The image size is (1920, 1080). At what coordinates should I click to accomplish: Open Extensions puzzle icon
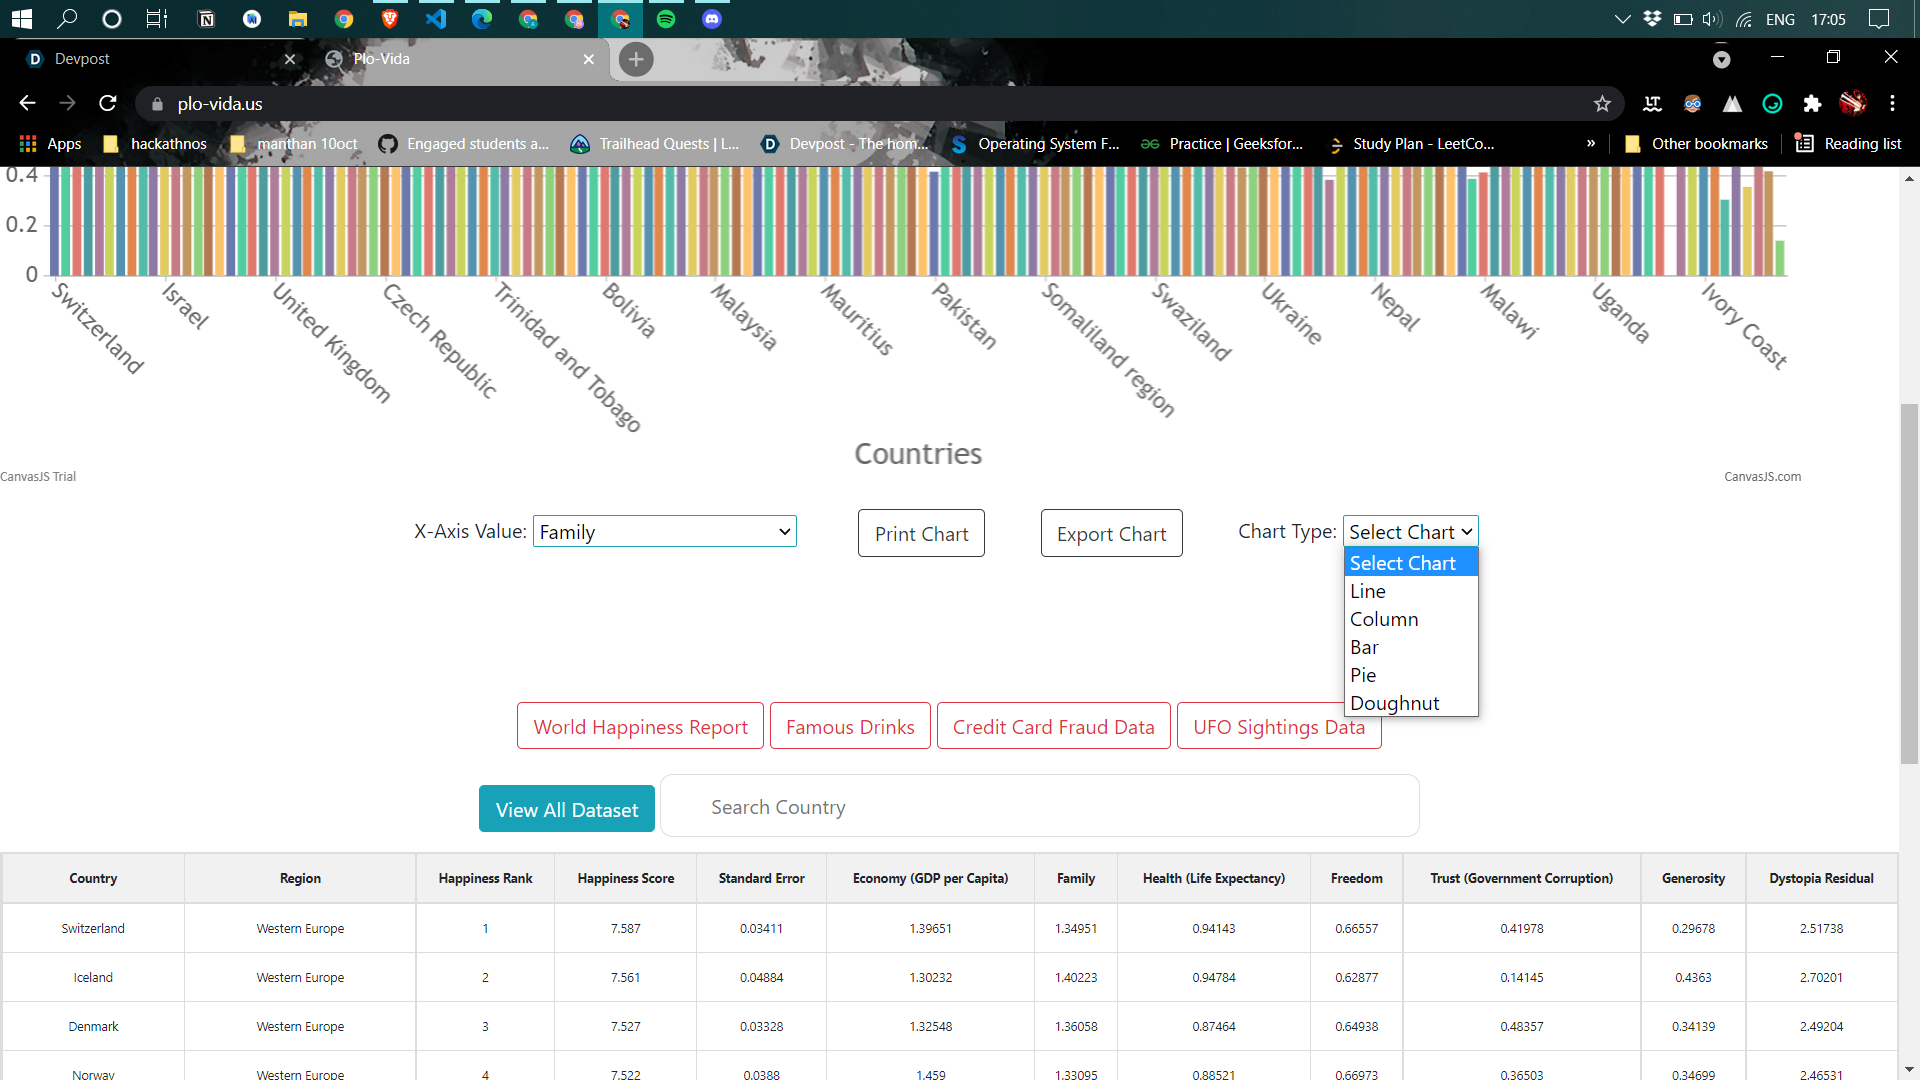tap(1812, 104)
